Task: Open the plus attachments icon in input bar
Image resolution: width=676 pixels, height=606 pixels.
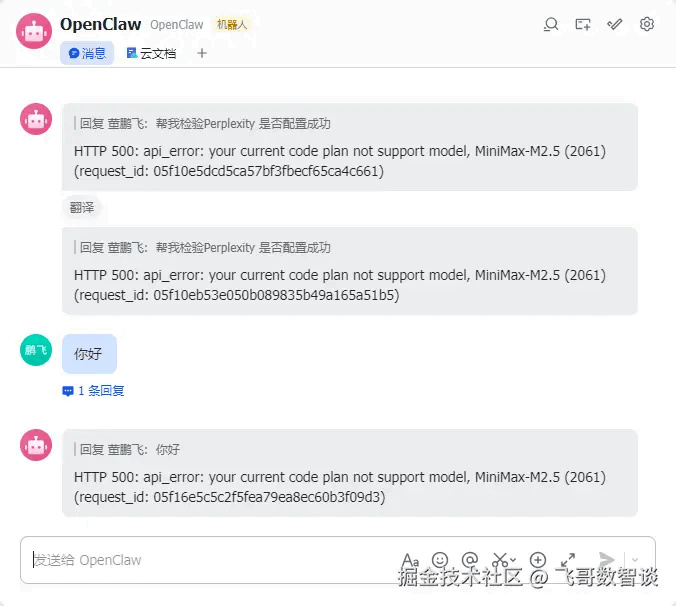Action: tap(538, 560)
